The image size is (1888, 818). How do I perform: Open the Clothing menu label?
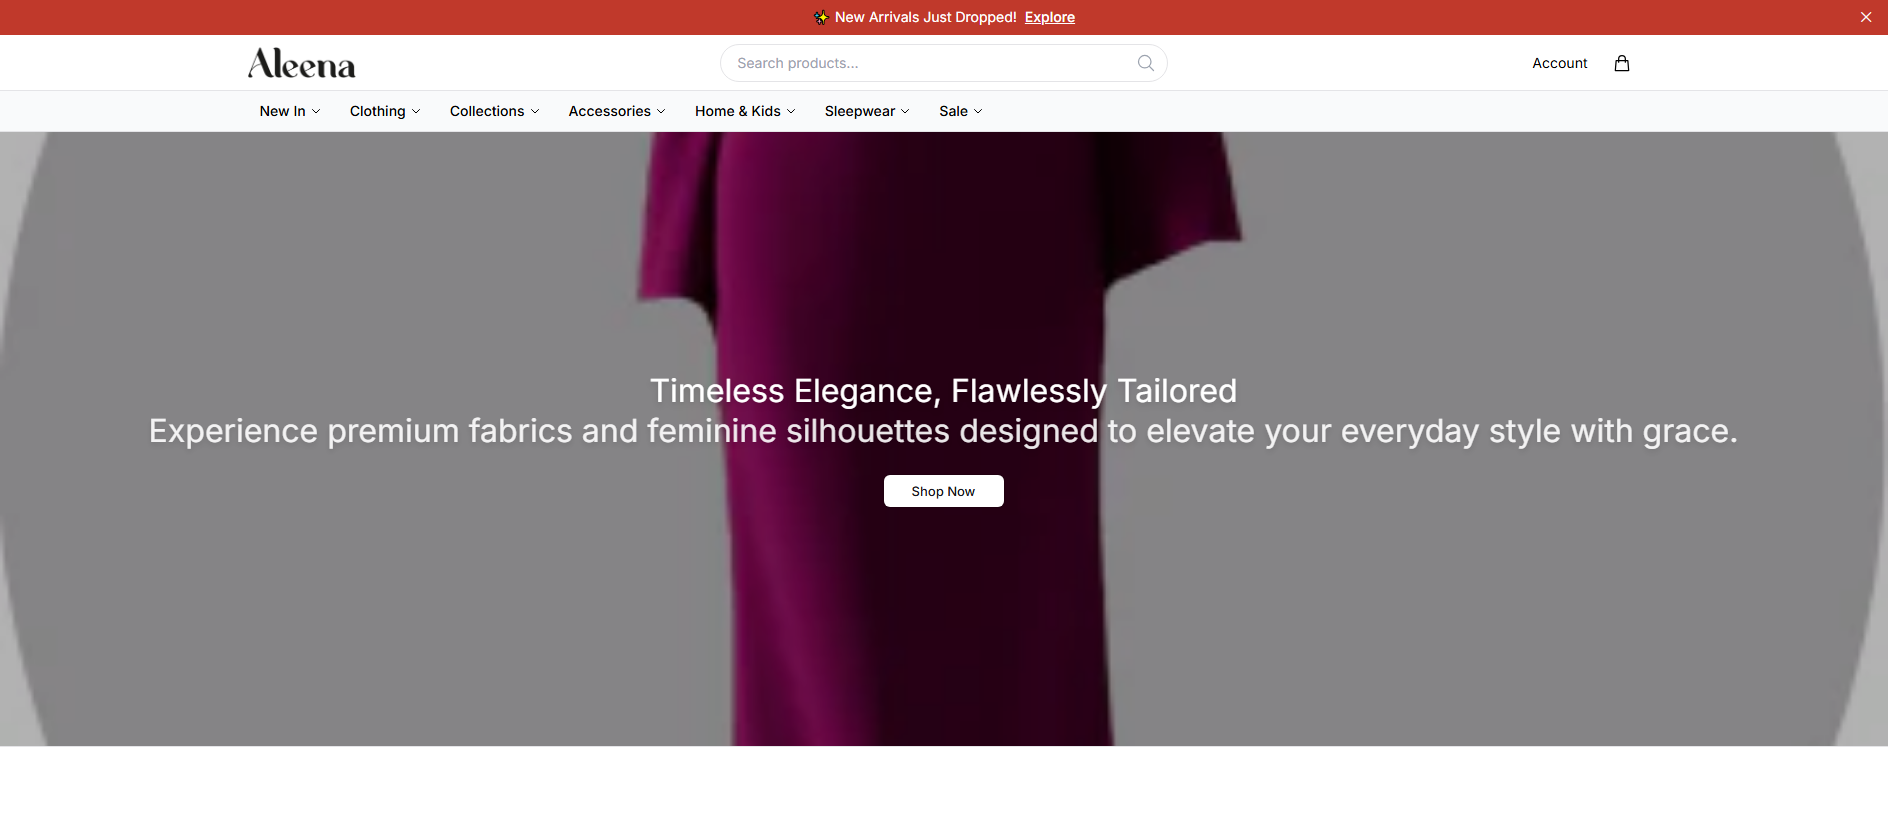click(378, 111)
